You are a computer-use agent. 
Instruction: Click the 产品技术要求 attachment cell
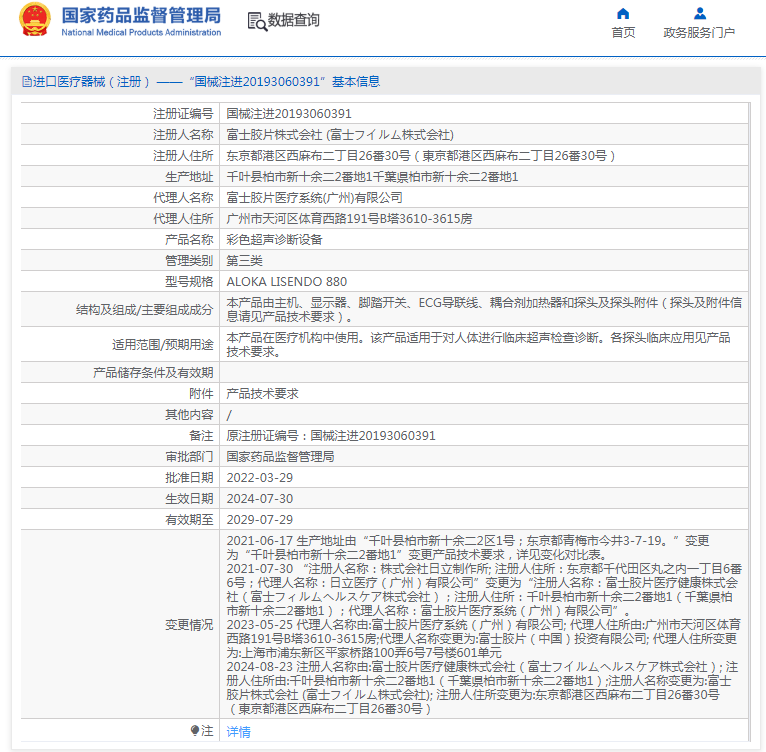coord(262,394)
